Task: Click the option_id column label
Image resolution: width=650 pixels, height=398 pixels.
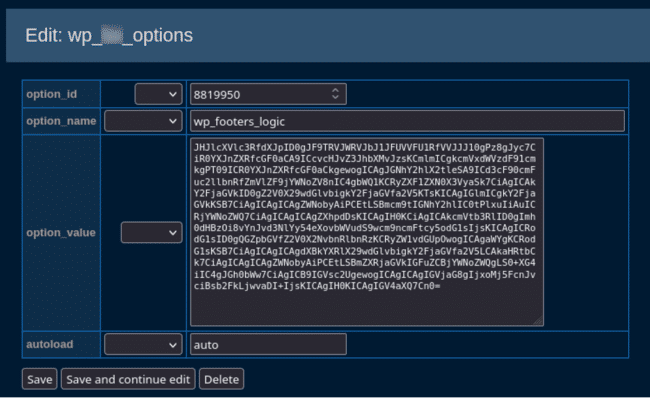Action: pos(51,94)
